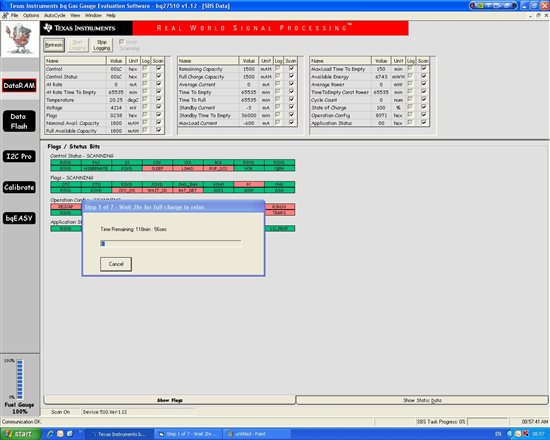Open the AutoCycle menu

[x=54, y=15]
